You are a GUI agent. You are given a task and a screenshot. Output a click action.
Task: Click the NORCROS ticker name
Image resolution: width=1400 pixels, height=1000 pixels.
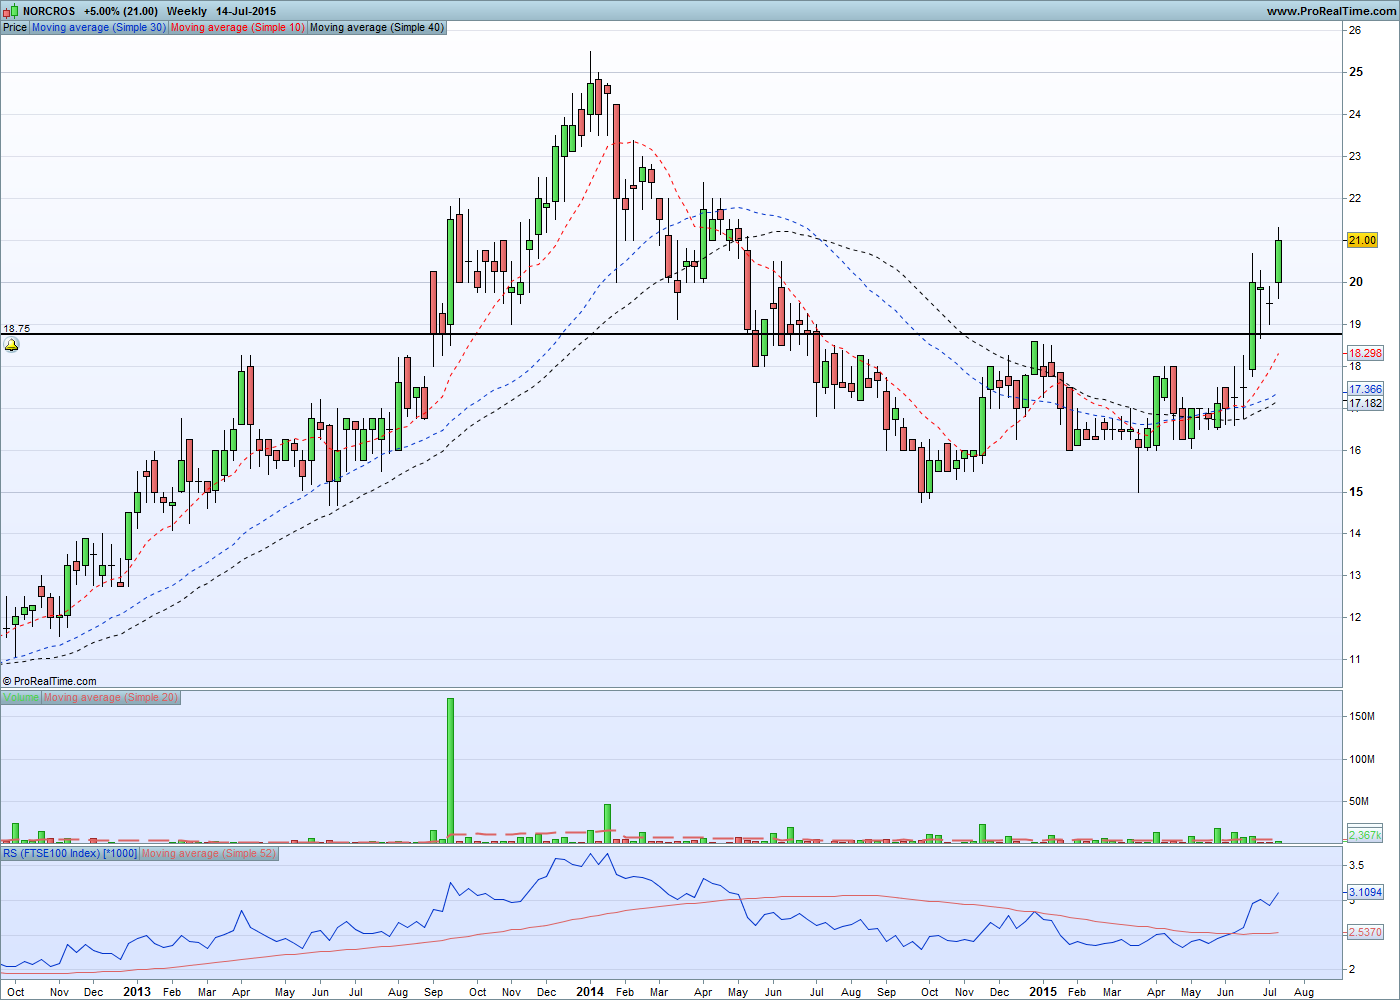point(49,11)
